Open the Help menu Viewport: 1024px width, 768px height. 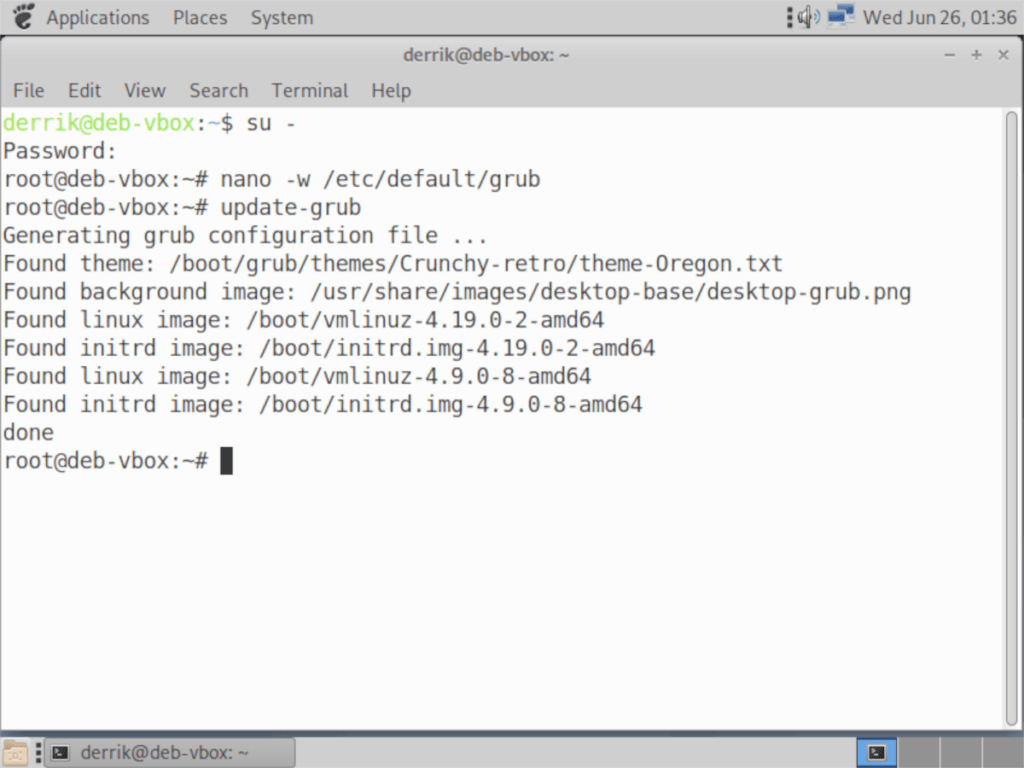point(390,90)
